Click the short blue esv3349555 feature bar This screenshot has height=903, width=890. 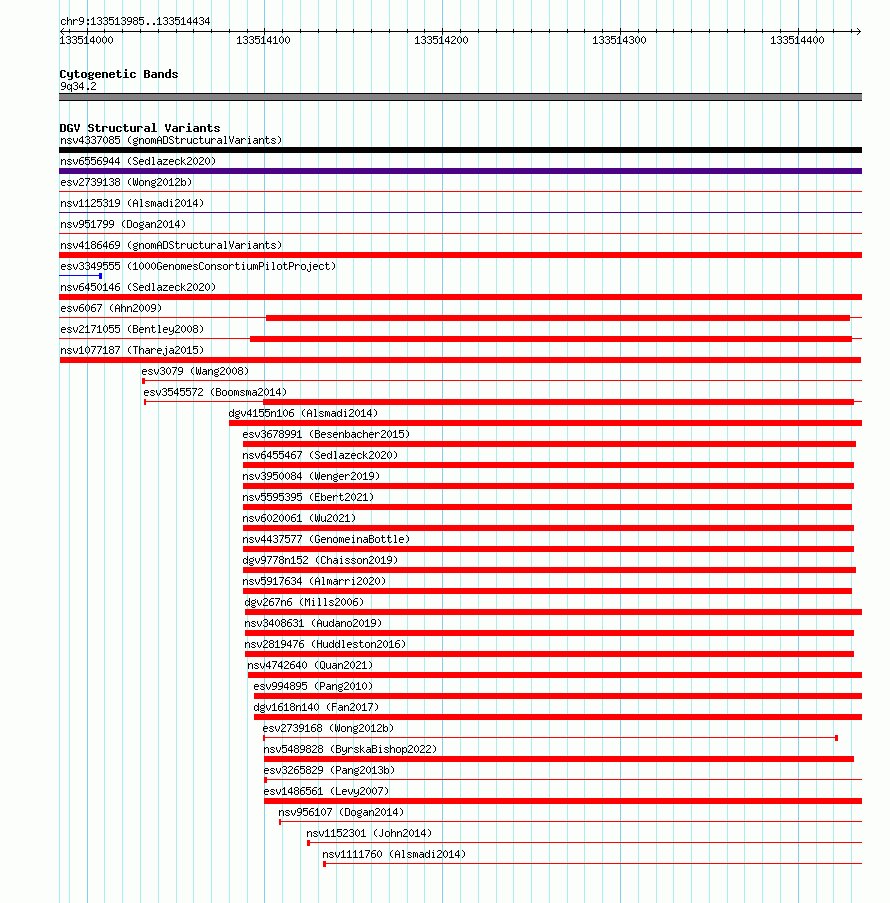[81, 276]
